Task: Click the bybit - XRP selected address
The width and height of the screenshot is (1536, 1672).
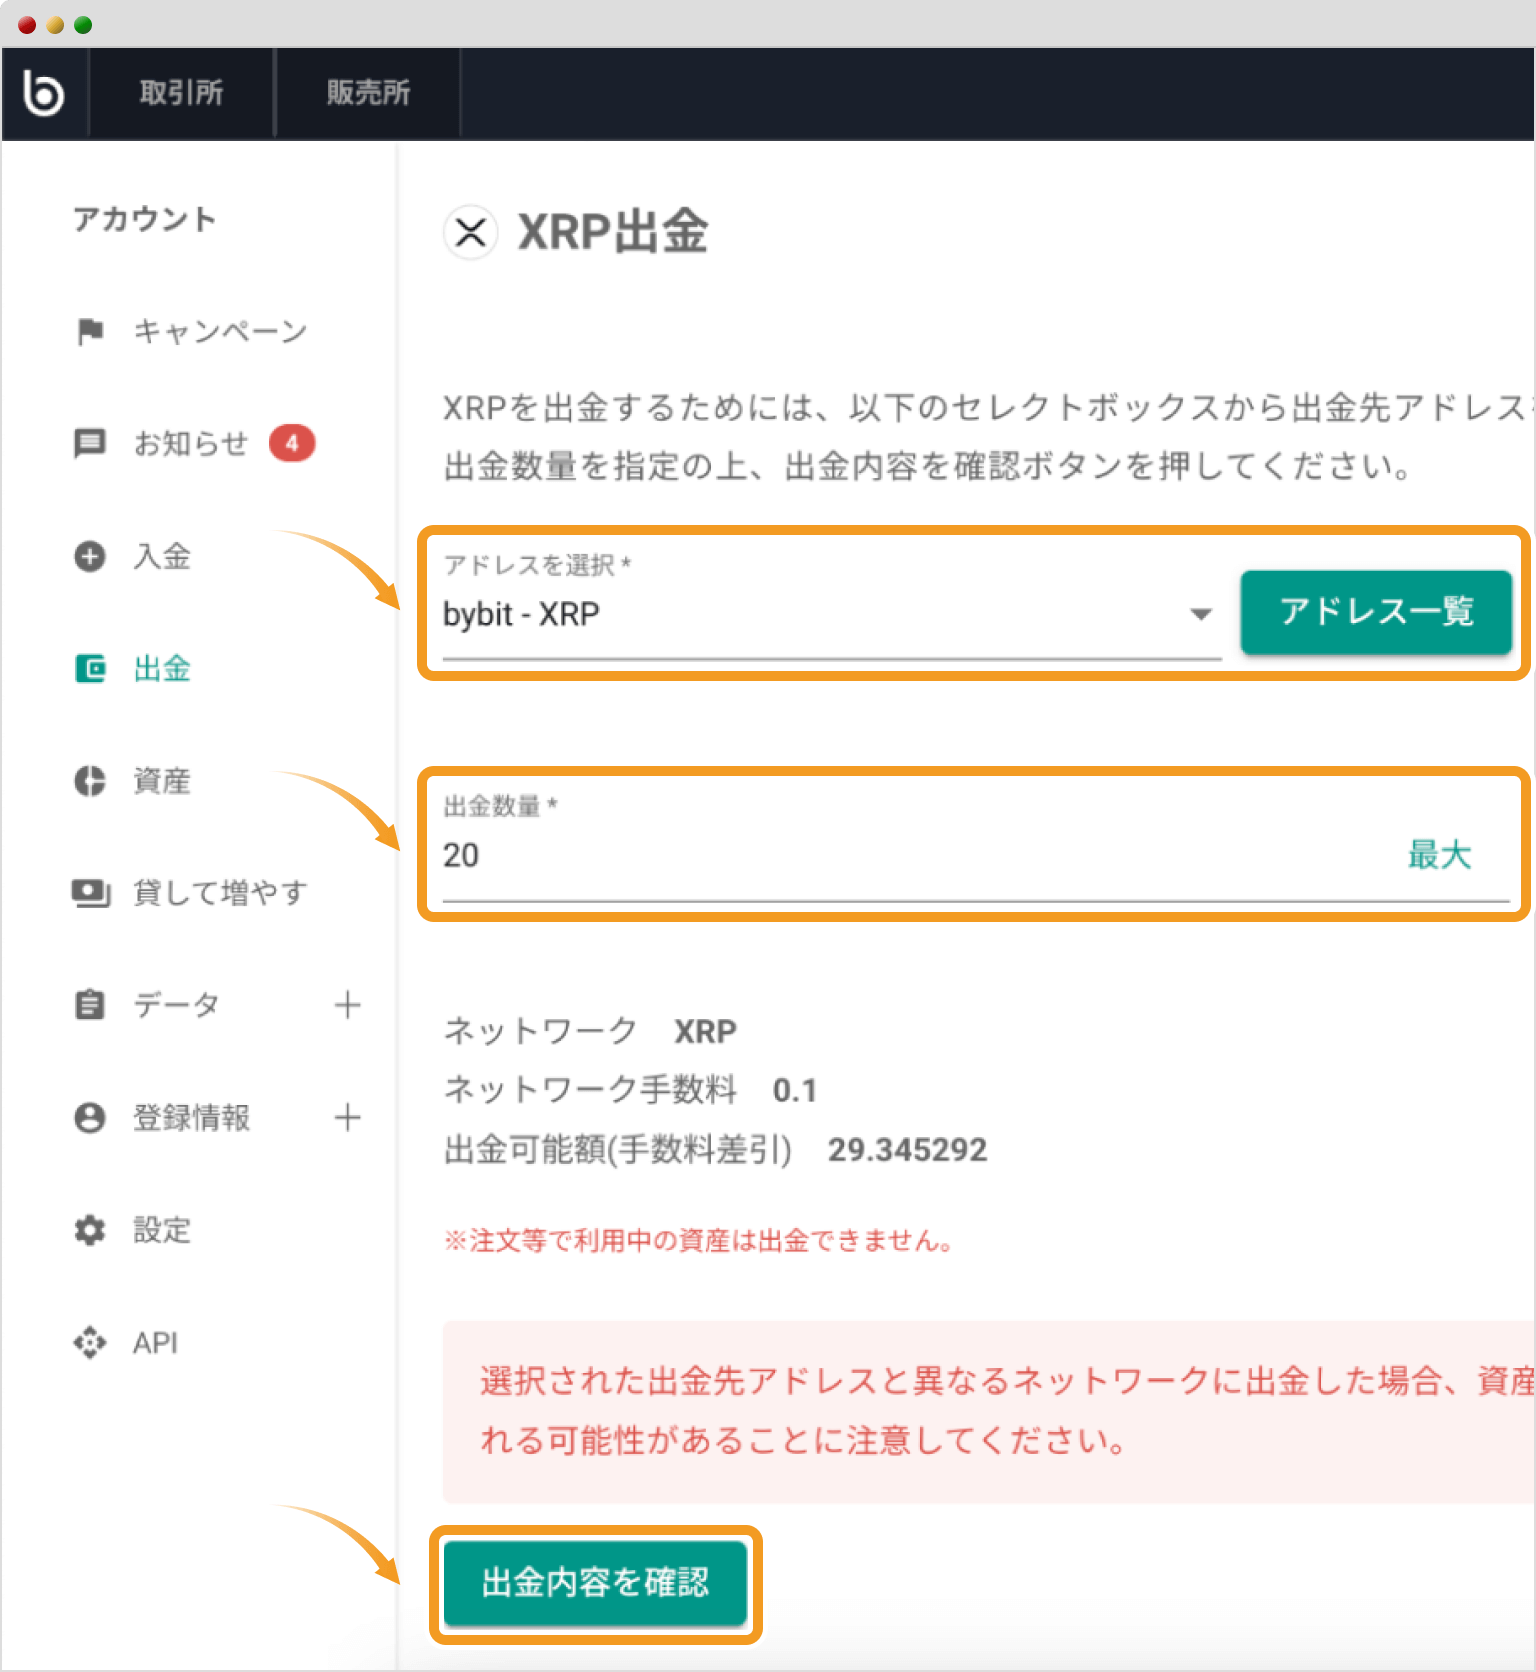Action: click(x=521, y=614)
